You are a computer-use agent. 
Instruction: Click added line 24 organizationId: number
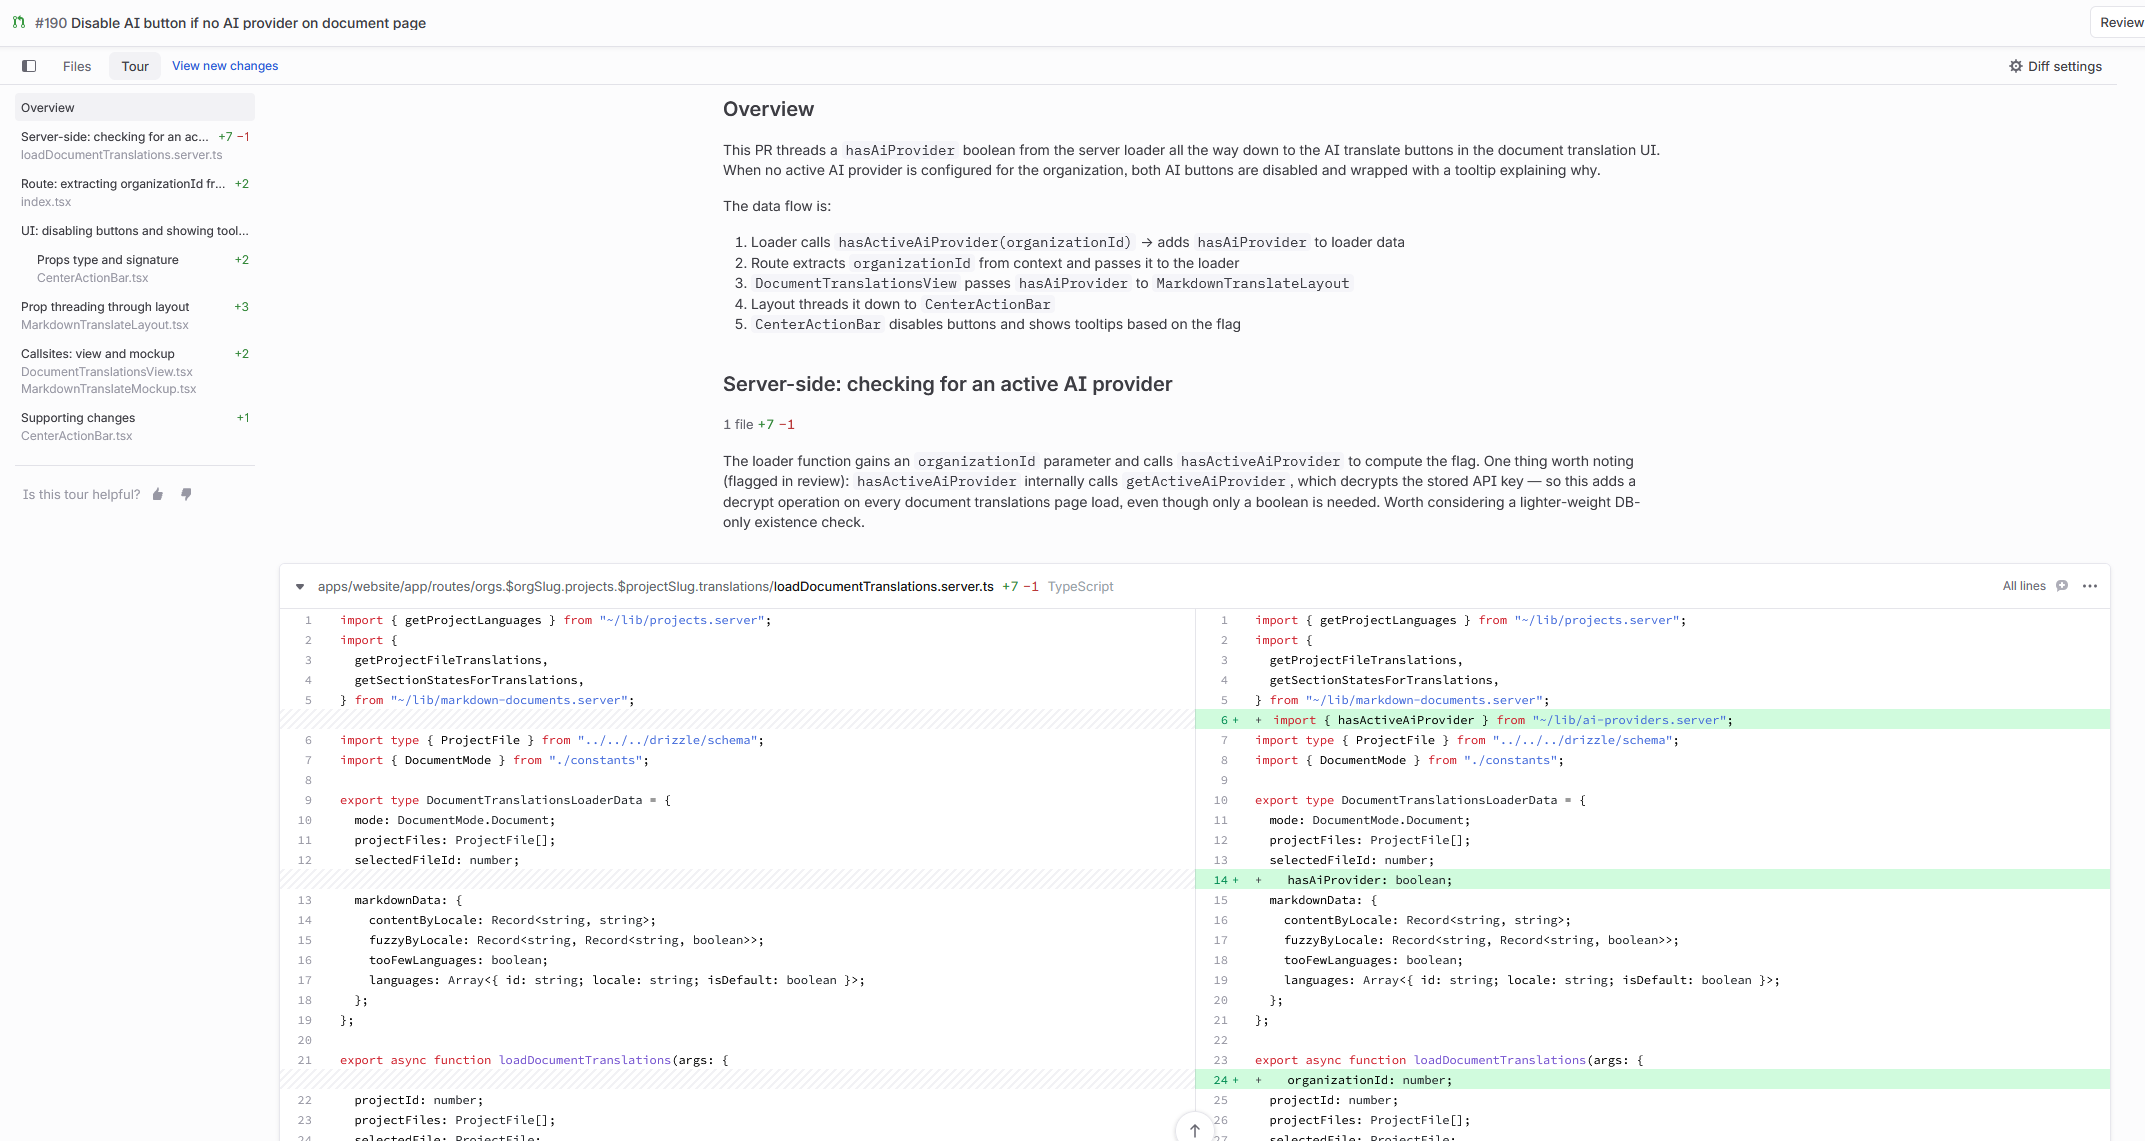tap(1652, 1080)
